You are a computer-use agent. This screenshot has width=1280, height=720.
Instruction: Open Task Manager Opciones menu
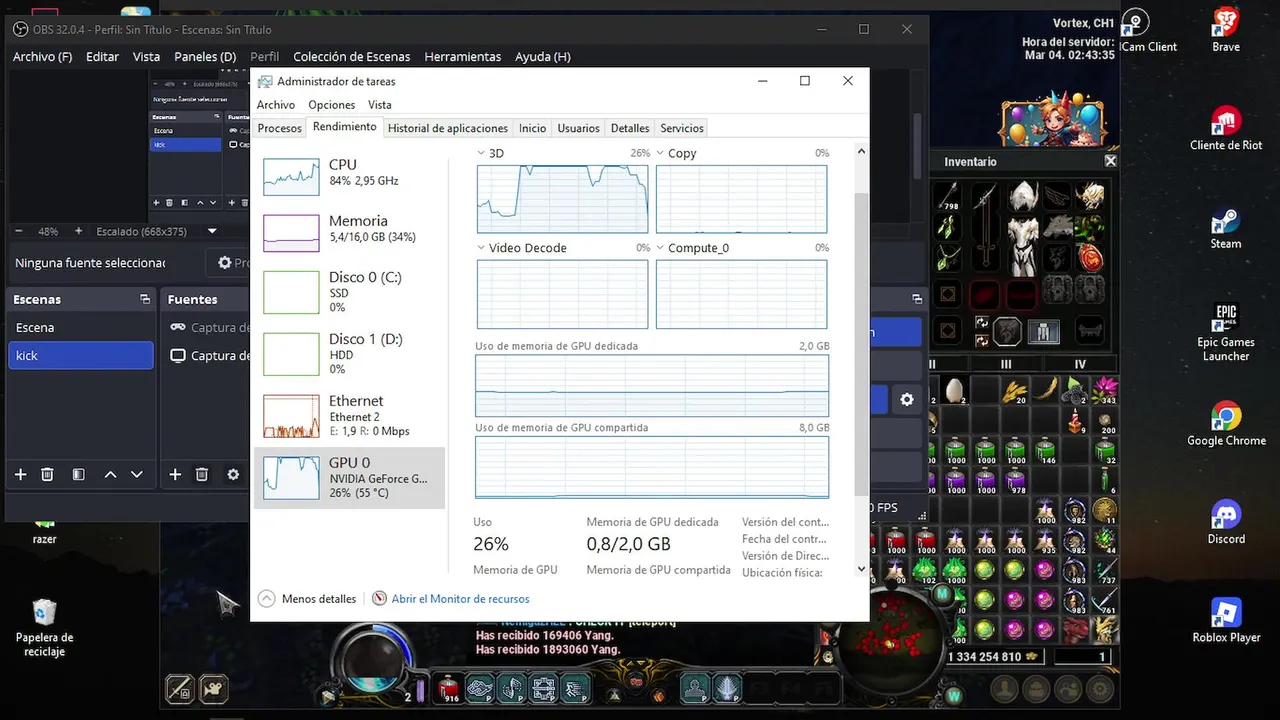332,105
